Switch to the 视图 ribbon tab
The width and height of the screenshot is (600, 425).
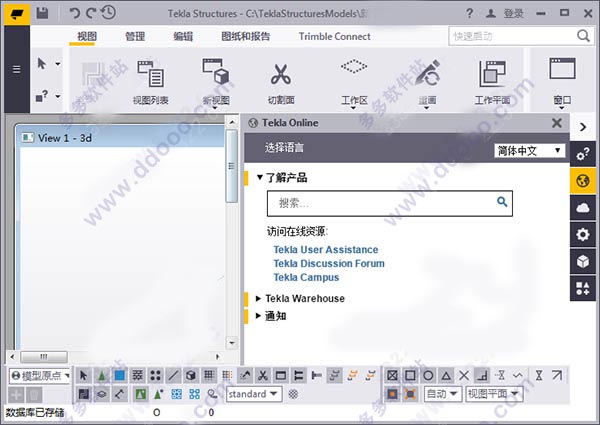[87, 36]
